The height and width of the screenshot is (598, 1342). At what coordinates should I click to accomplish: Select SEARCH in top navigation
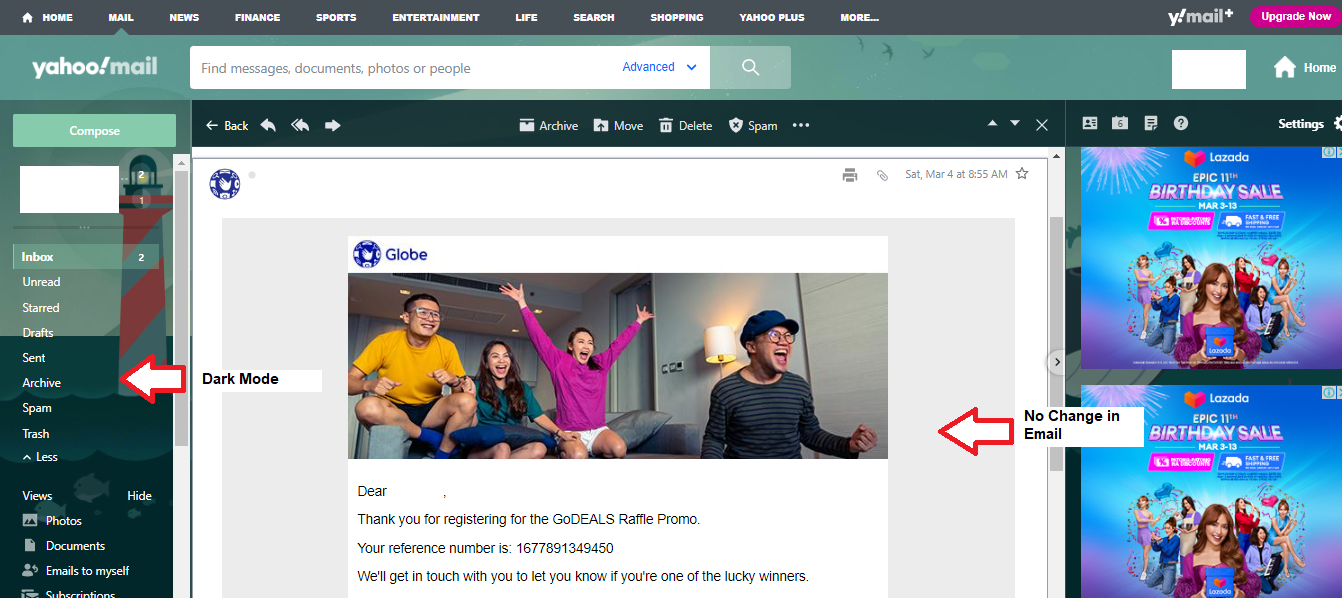point(594,17)
